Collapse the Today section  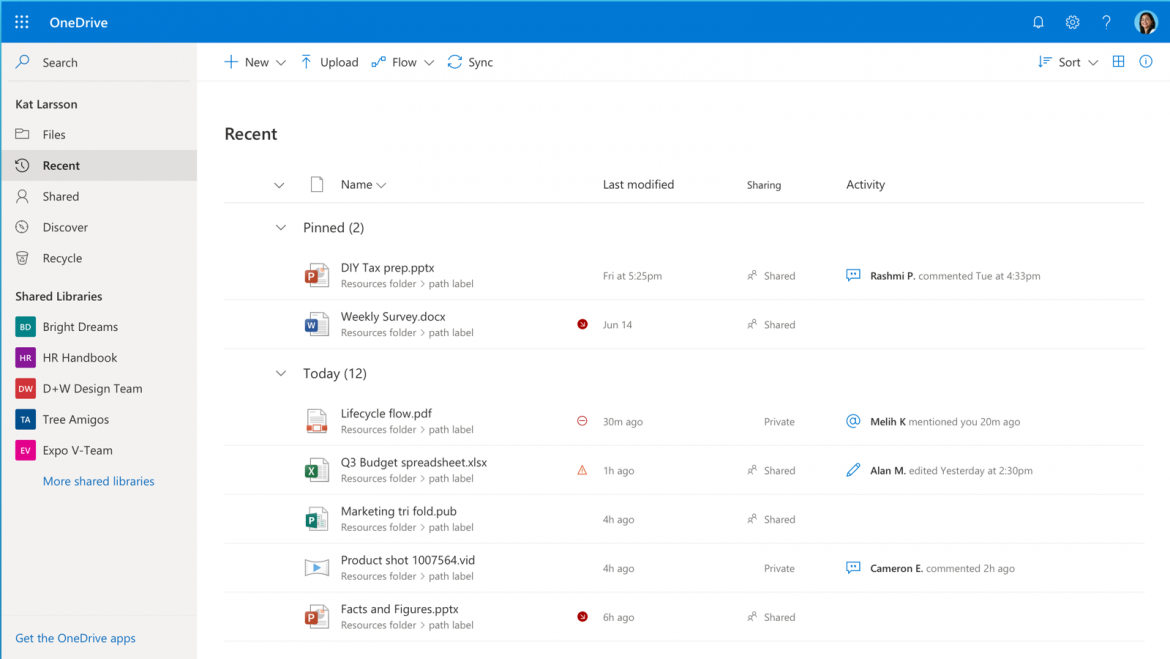tap(281, 373)
